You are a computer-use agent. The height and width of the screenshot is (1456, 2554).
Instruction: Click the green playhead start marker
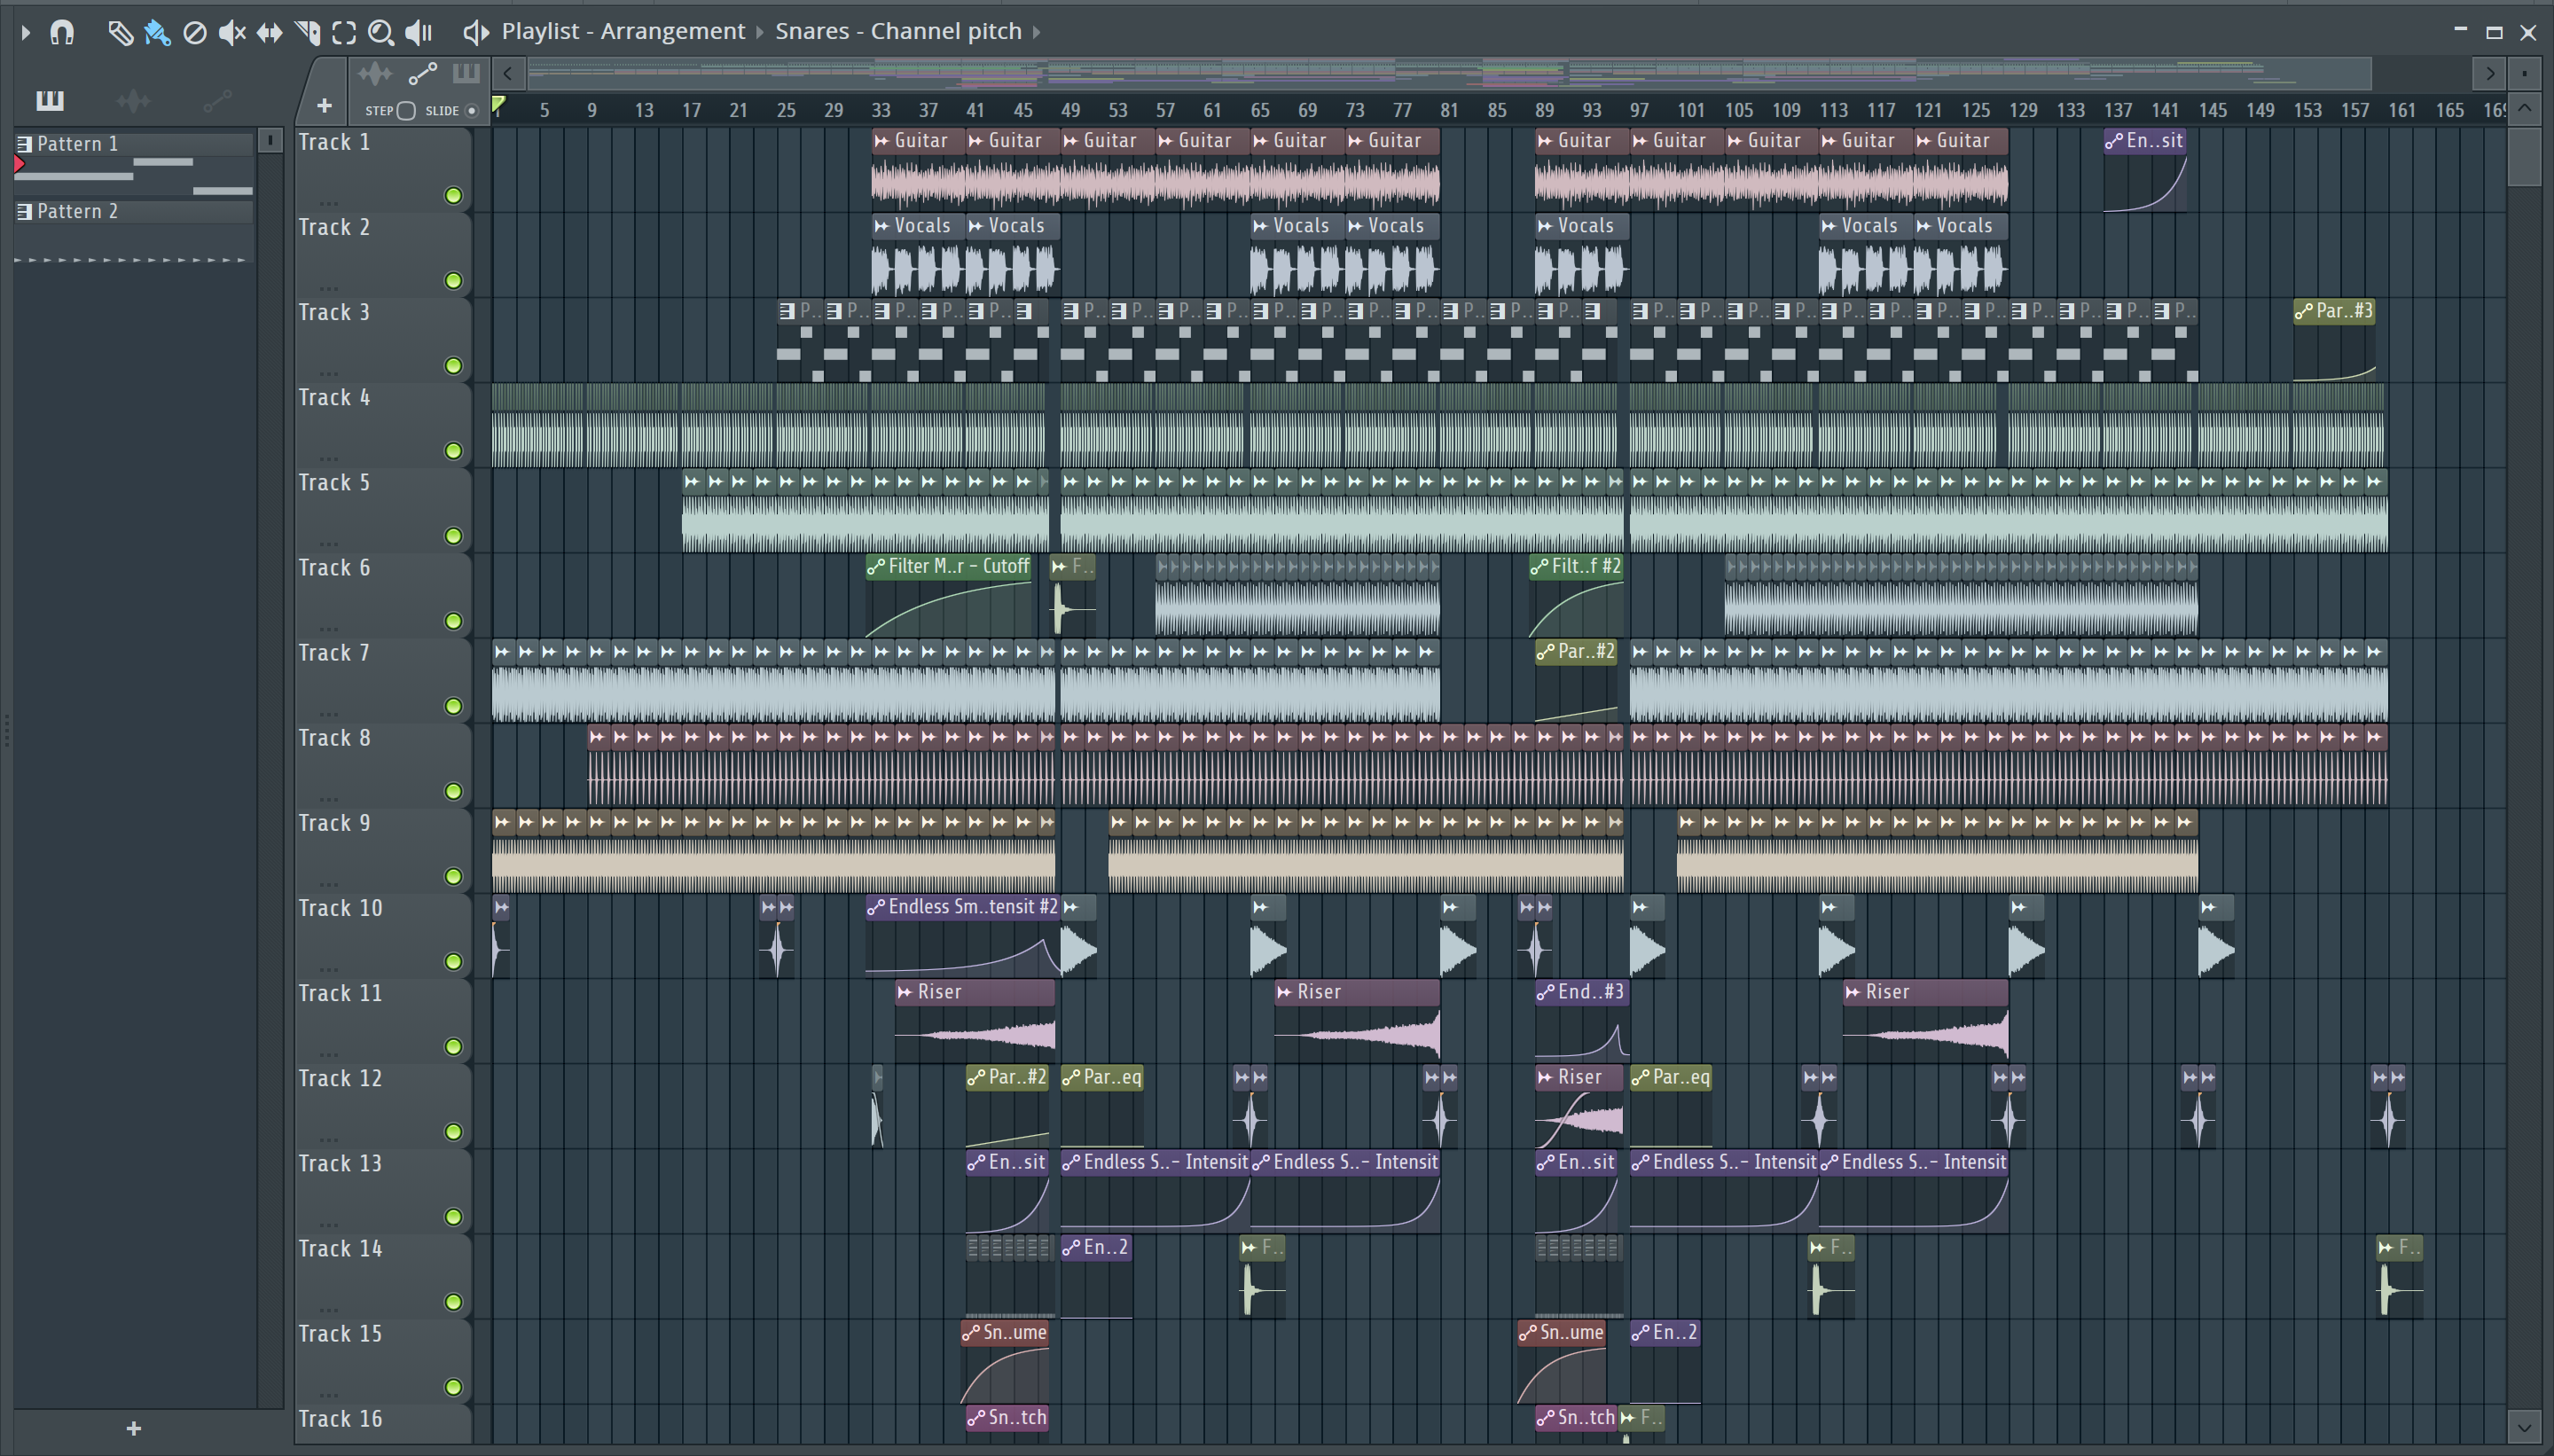(499, 104)
